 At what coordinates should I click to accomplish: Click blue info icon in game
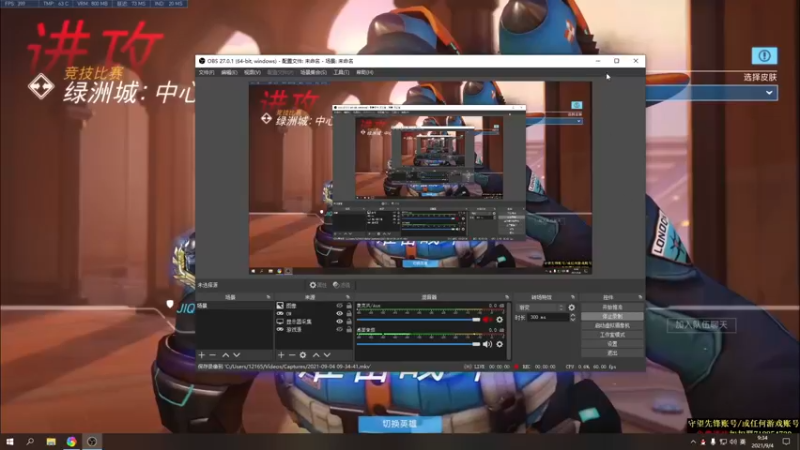point(764,56)
